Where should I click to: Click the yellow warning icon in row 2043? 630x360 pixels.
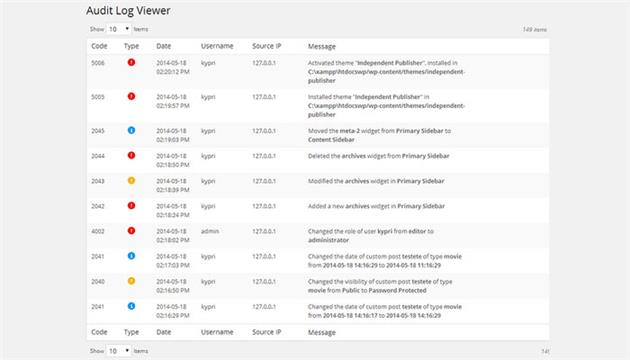[131, 180]
